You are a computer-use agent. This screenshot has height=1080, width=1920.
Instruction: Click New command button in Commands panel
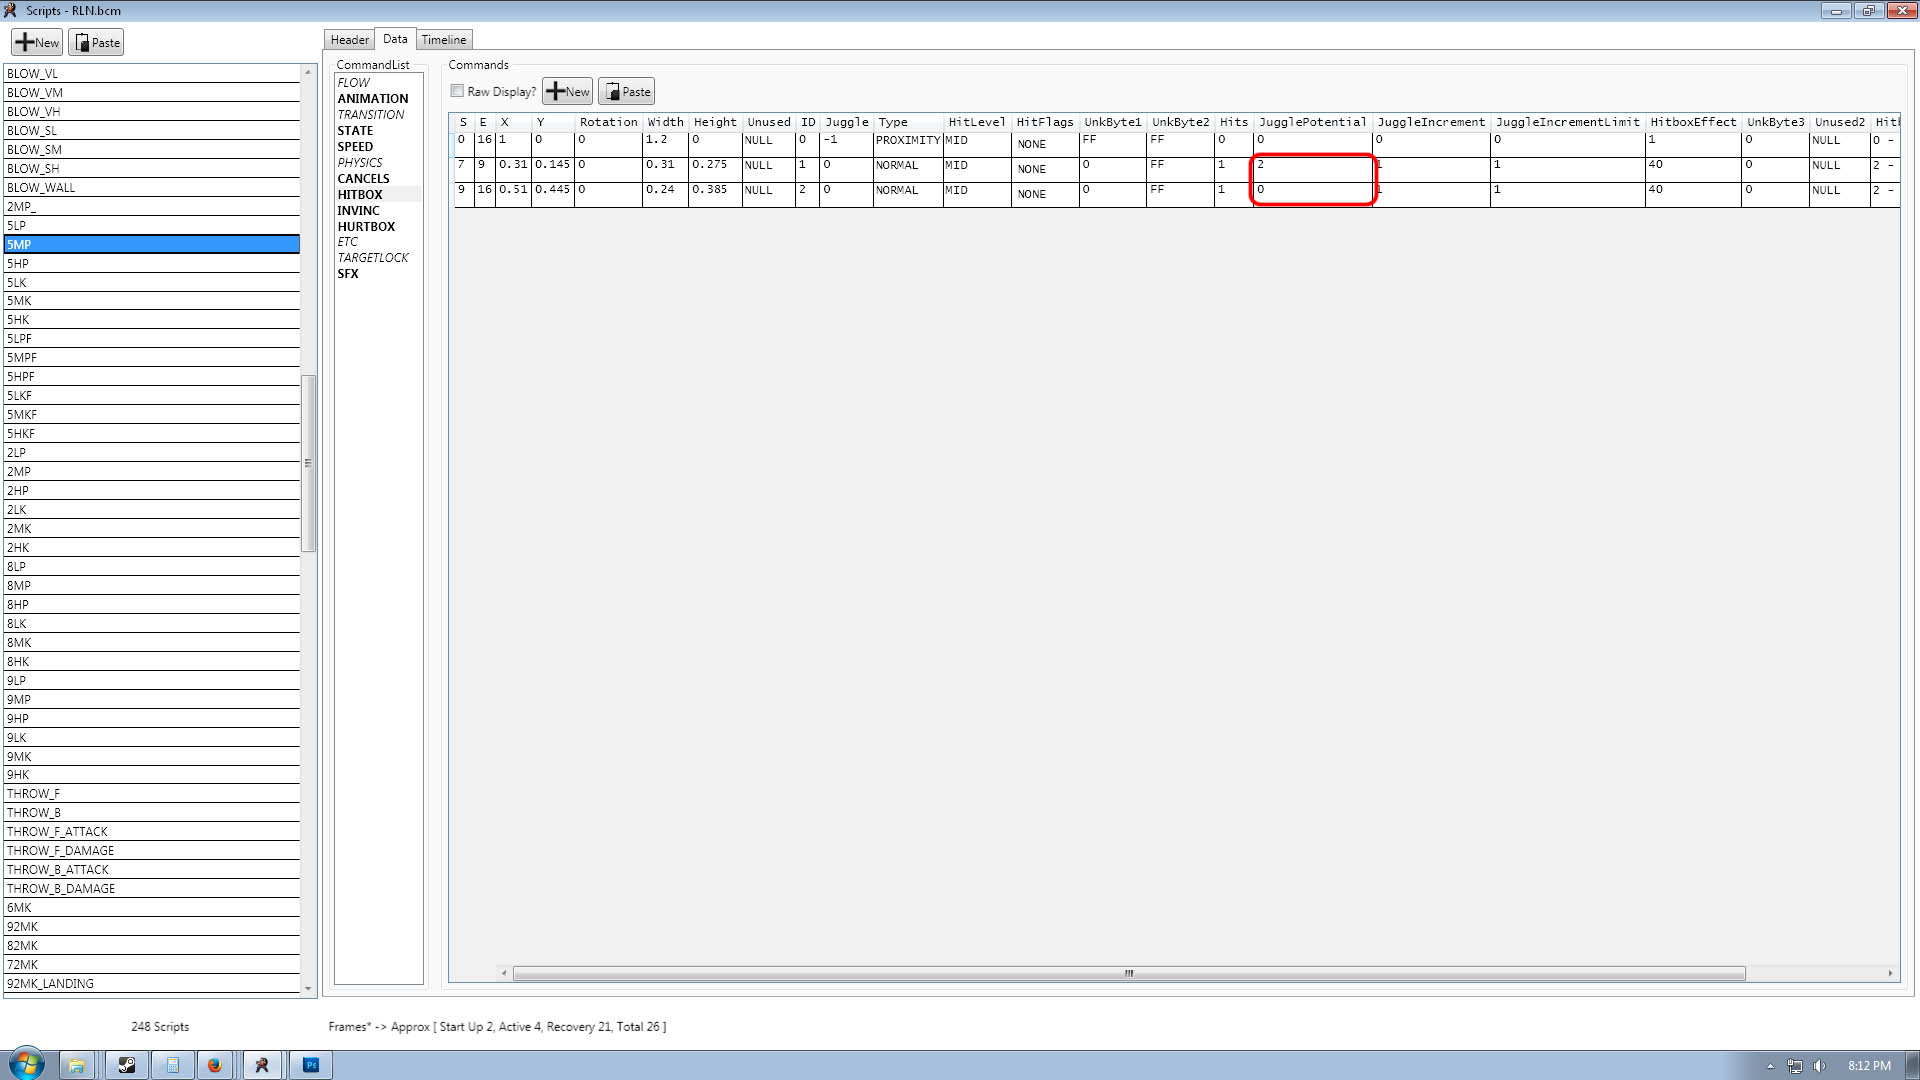pos(567,91)
